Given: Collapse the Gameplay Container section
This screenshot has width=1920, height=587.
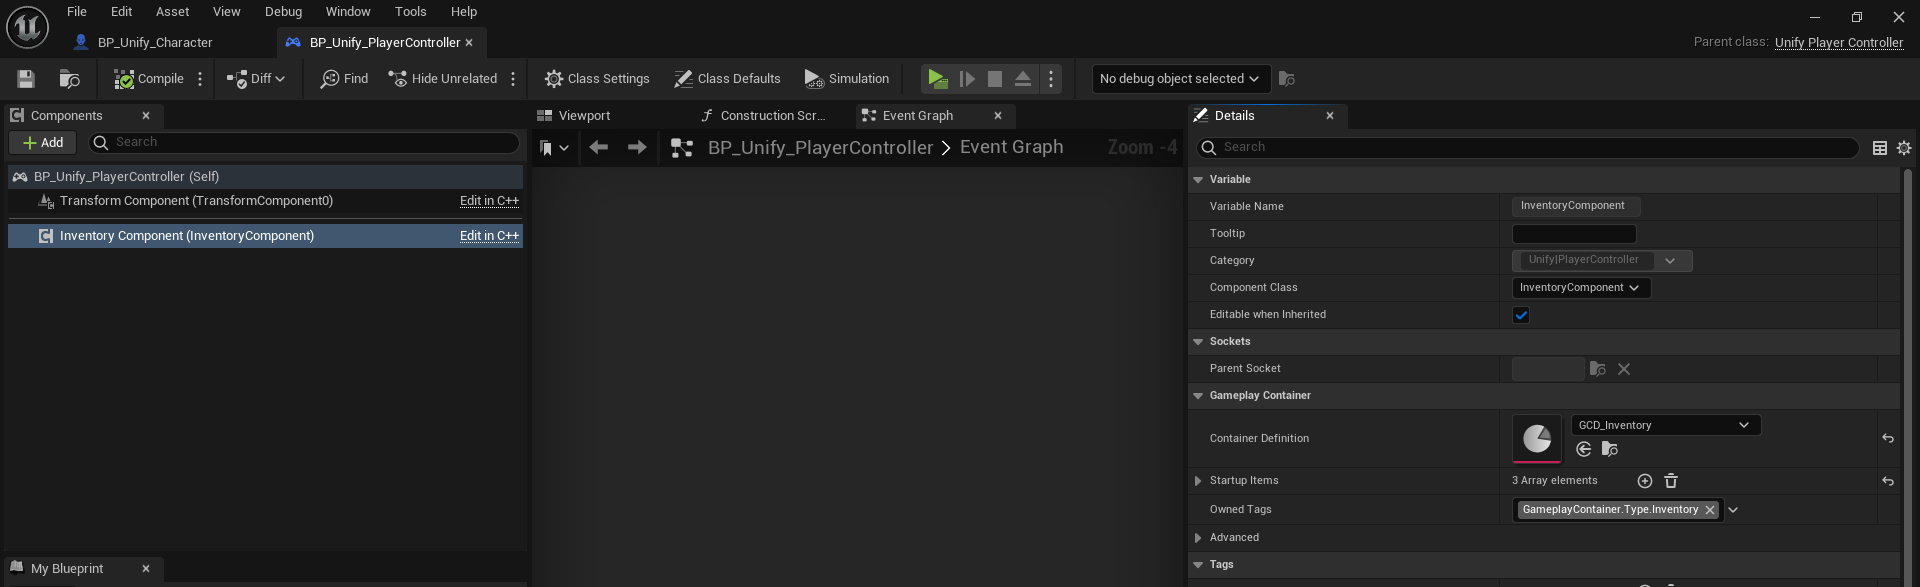Looking at the screenshot, I should pos(1198,396).
